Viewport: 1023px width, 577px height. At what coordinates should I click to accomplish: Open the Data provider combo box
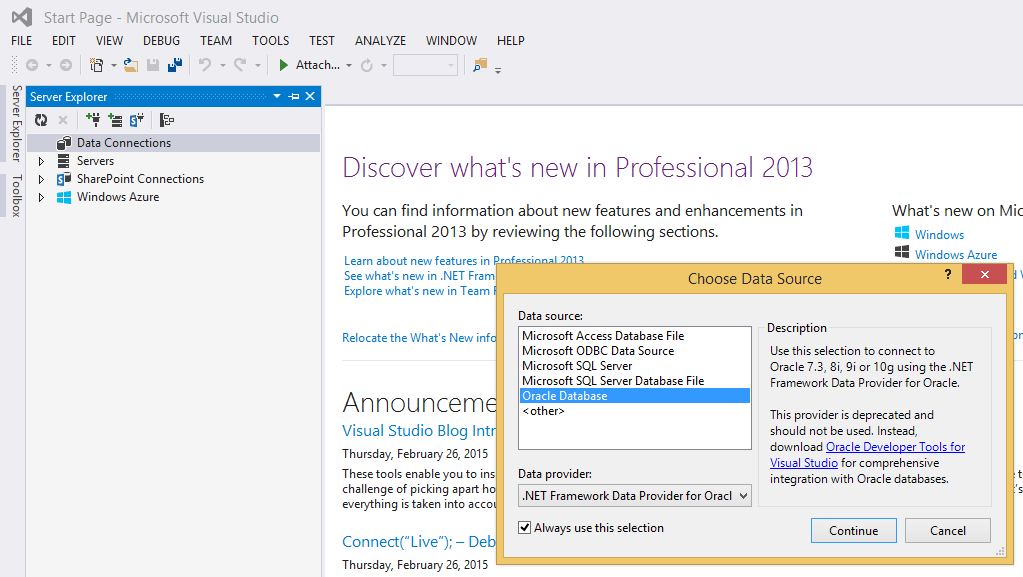(635, 495)
